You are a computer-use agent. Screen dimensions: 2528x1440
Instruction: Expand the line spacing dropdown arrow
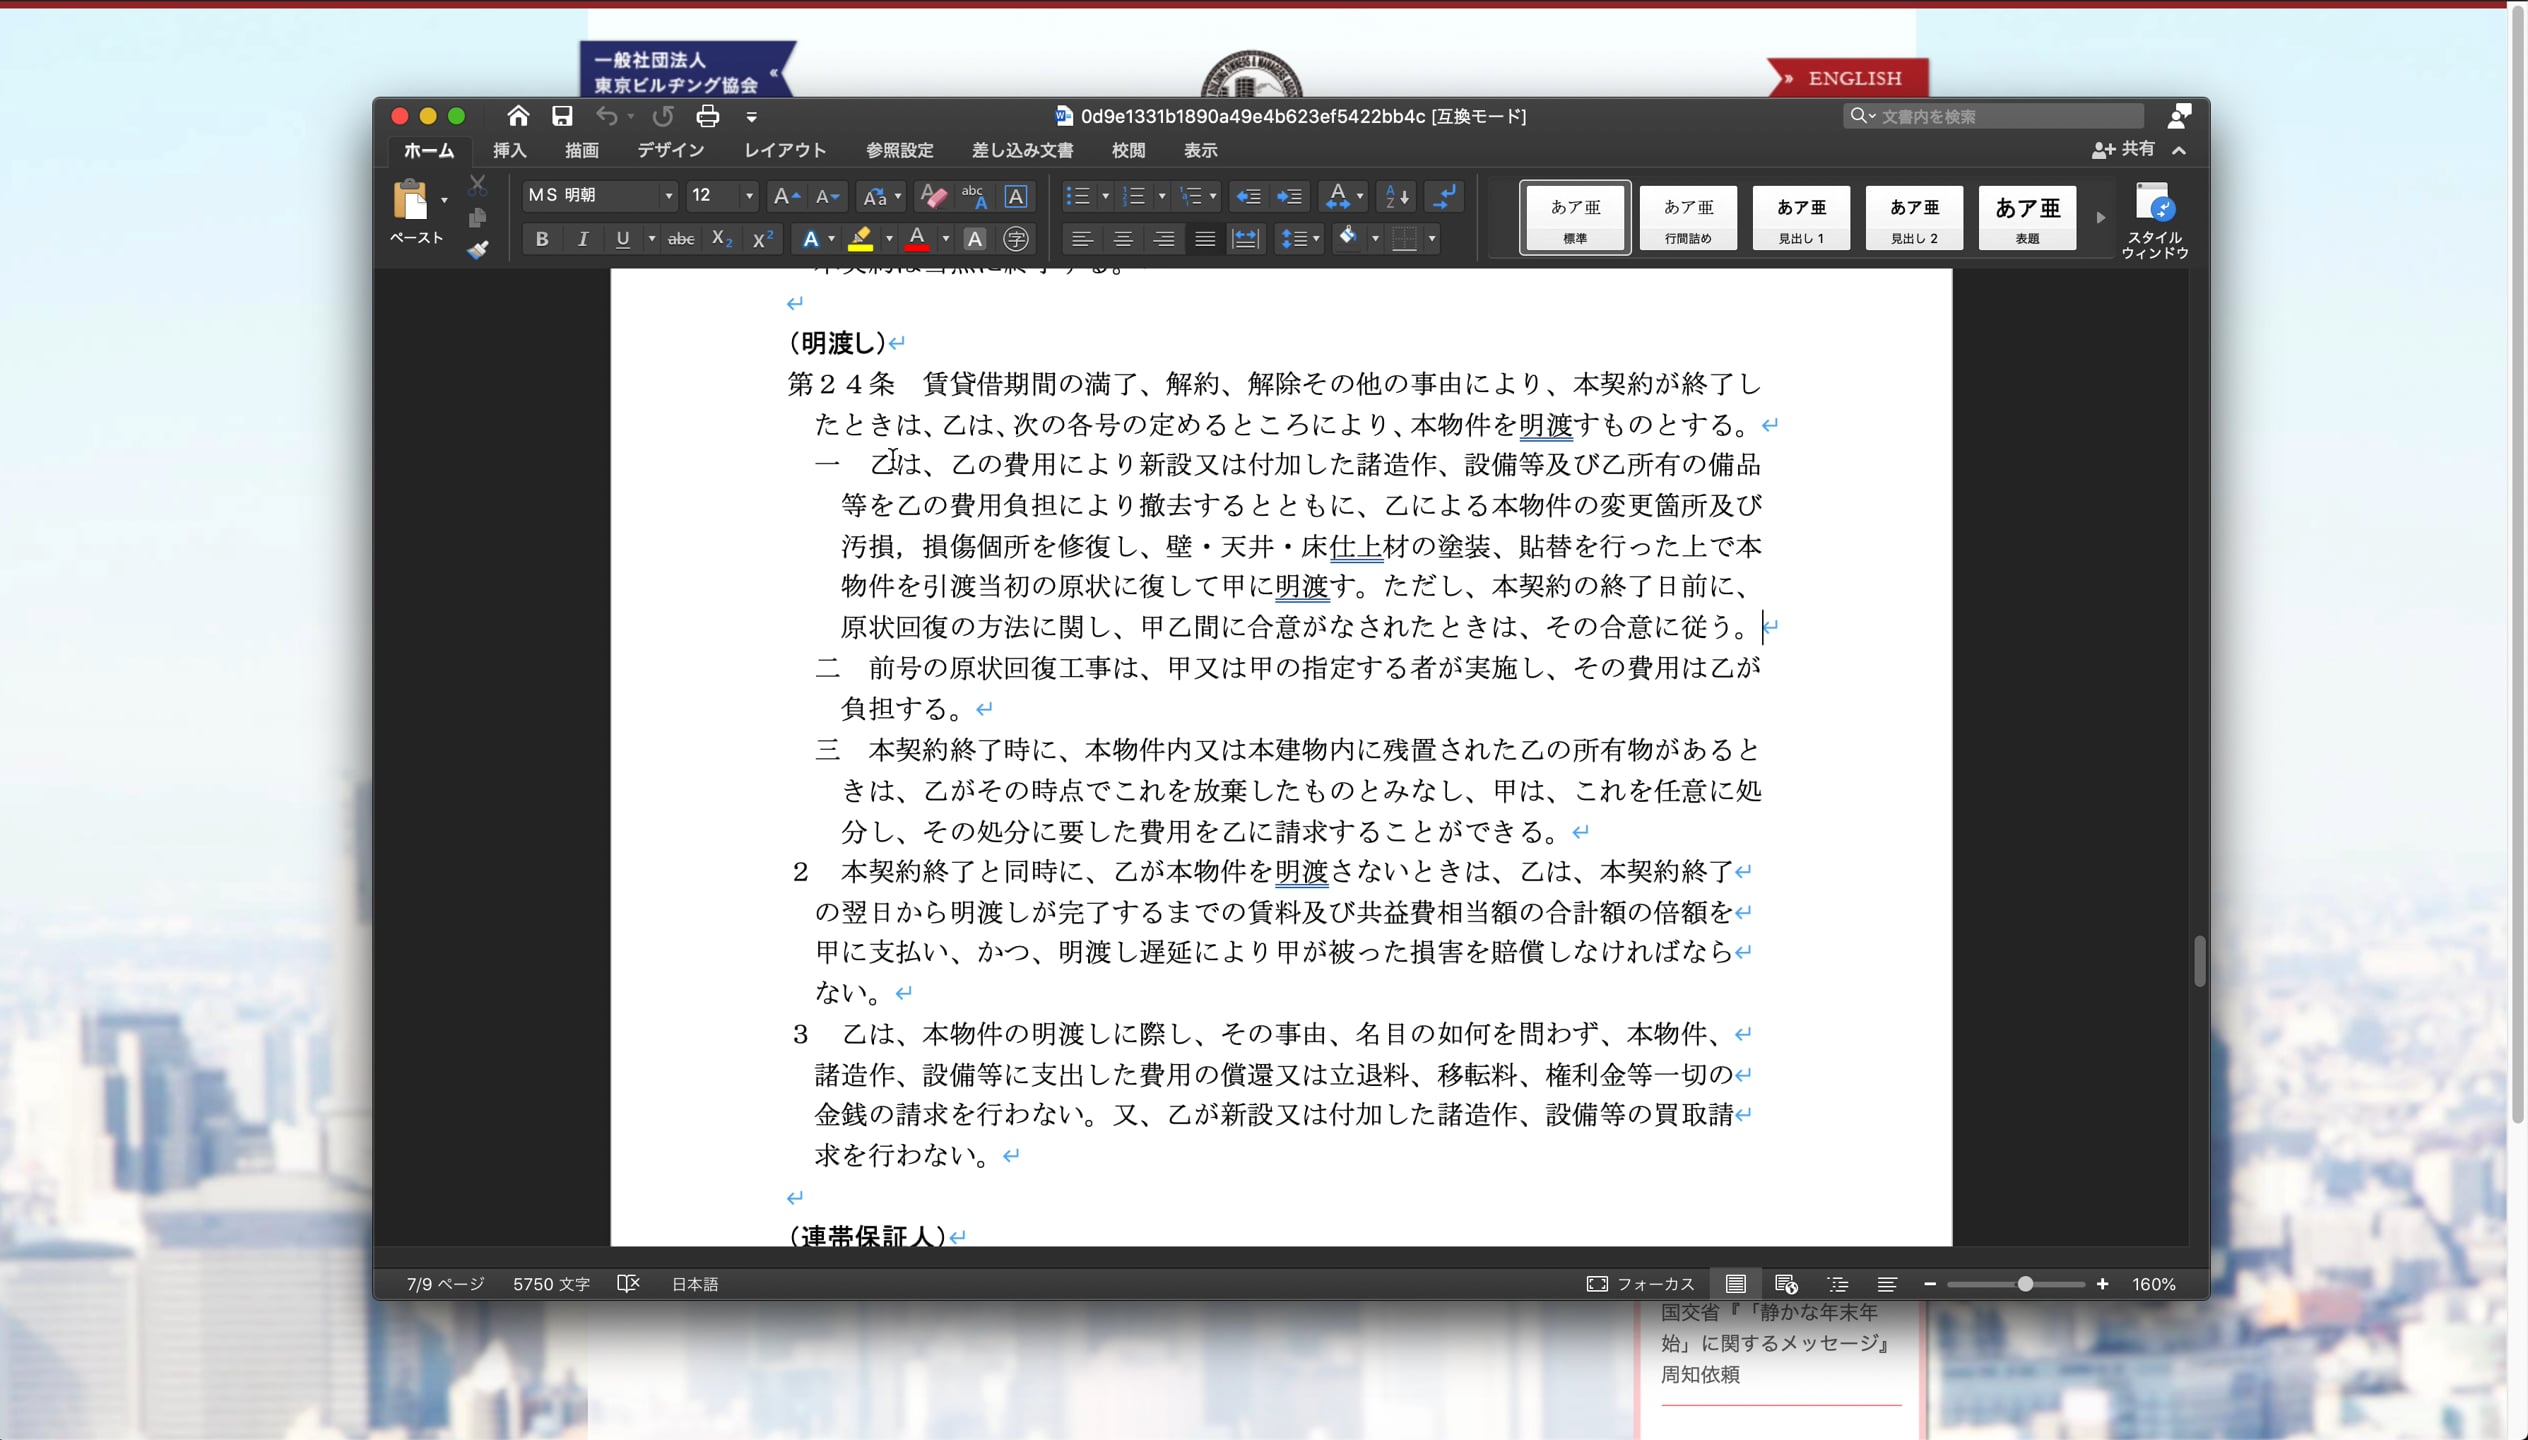pos(1316,239)
